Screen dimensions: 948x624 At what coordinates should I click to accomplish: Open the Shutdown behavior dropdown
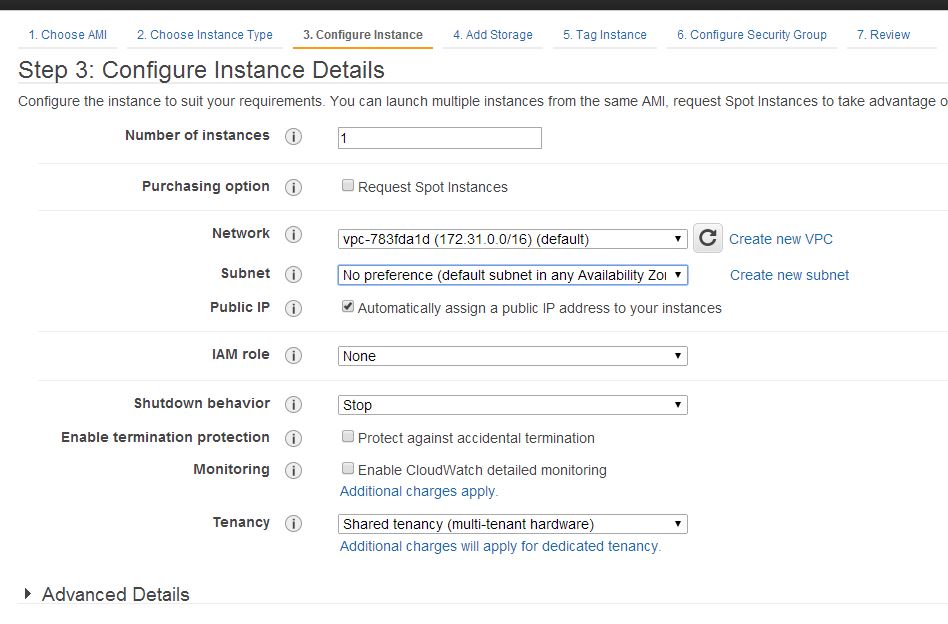point(513,405)
